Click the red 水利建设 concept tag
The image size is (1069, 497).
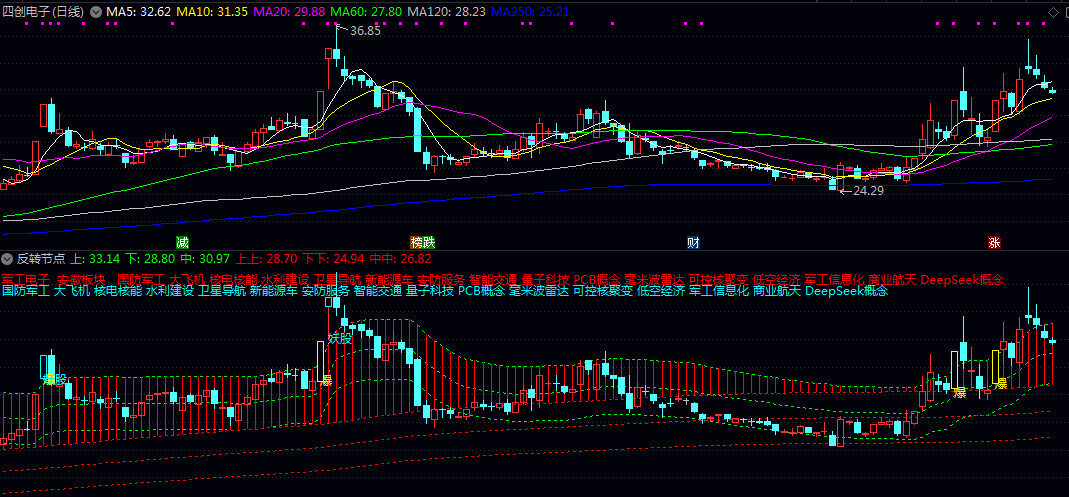[x=286, y=280]
